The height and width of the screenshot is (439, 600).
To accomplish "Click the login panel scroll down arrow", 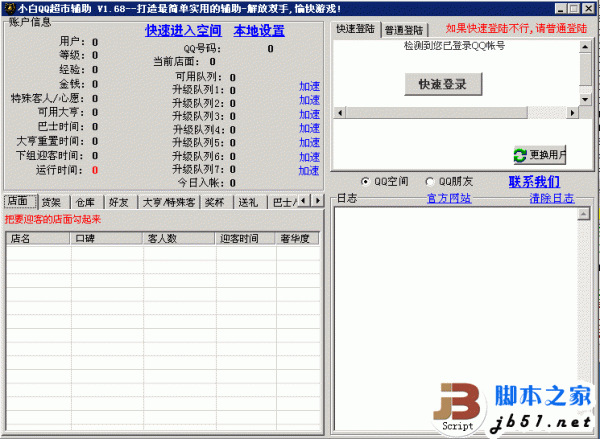I will tap(585, 100).
